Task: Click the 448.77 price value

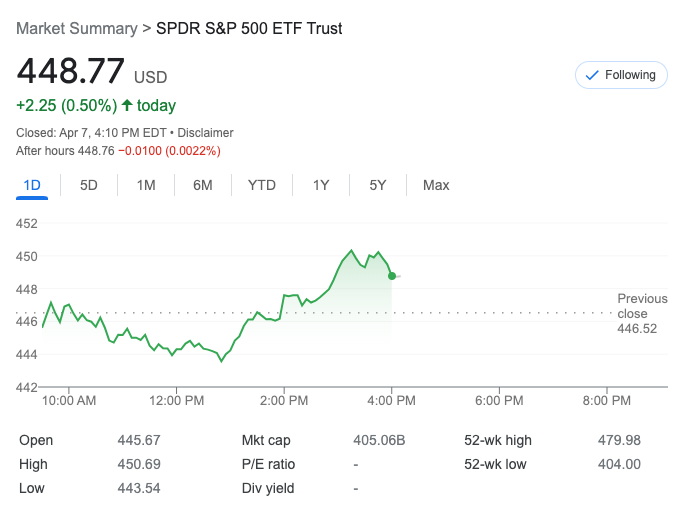Action: point(70,72)
